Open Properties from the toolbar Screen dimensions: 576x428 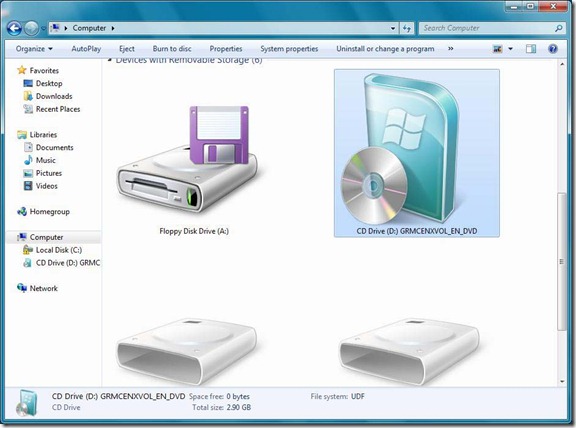pyautogui.click(x=226, y=48)
